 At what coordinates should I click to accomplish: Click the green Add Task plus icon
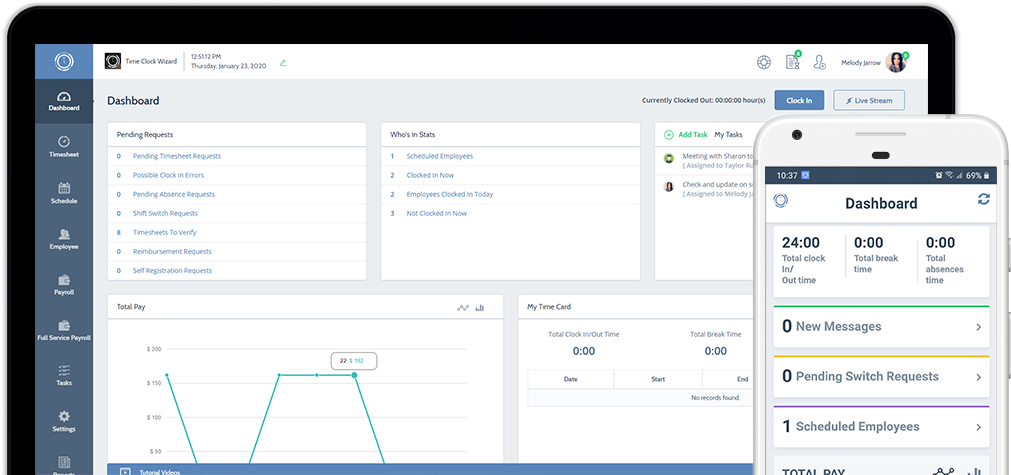tap(669, 135)
